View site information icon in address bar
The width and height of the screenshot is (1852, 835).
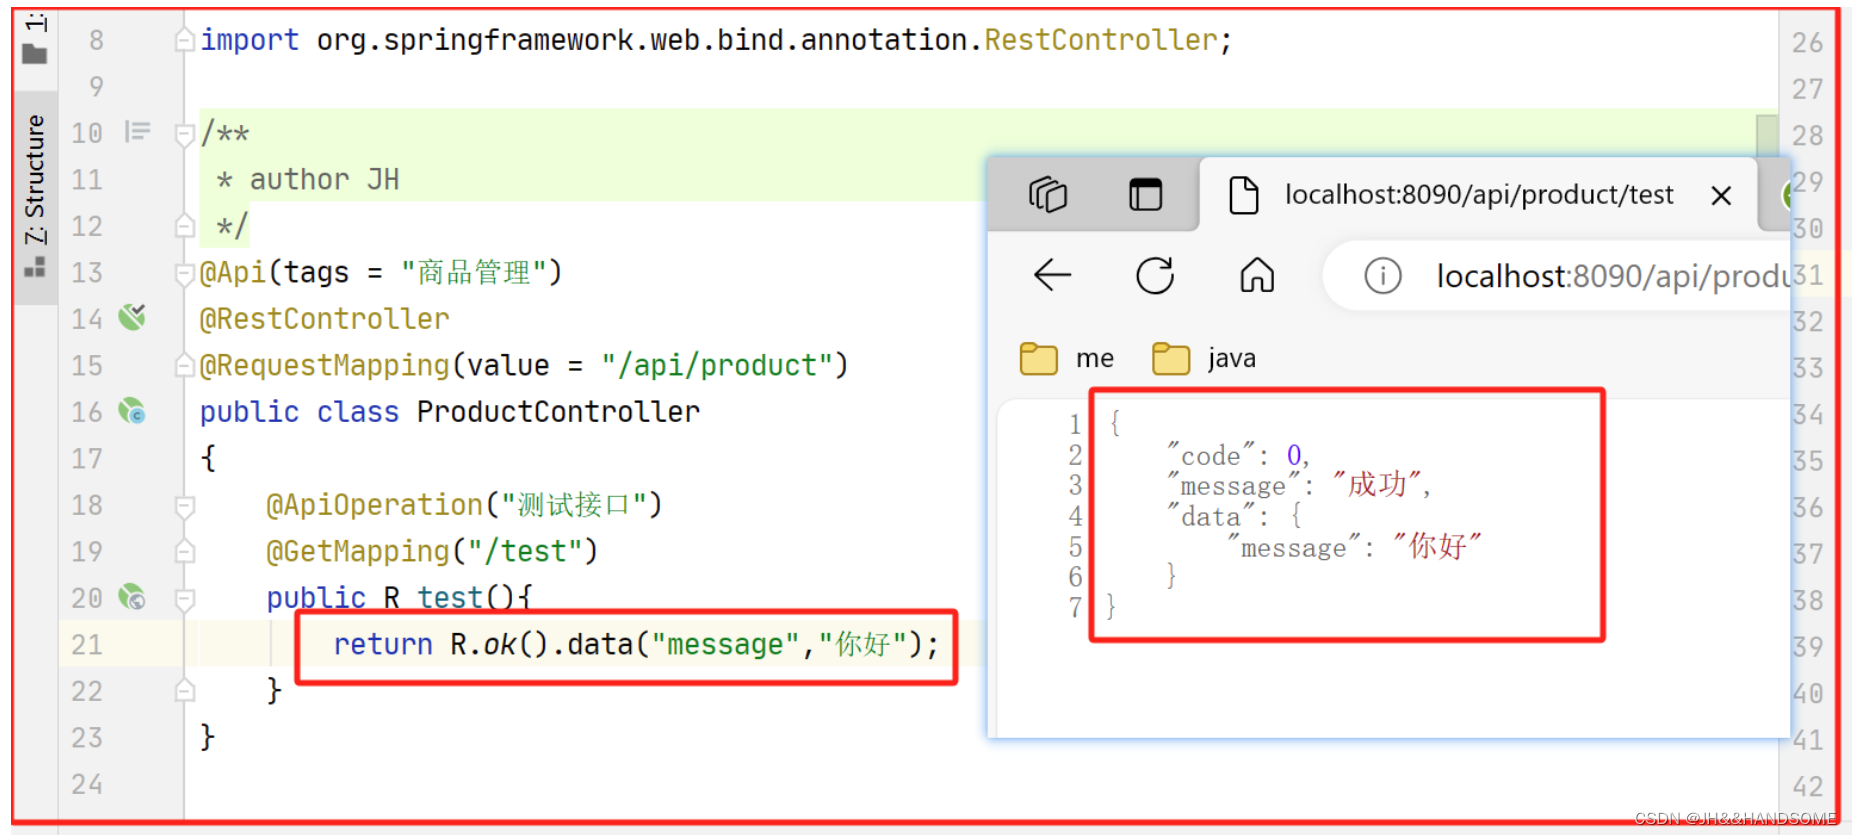(1383, 275)
